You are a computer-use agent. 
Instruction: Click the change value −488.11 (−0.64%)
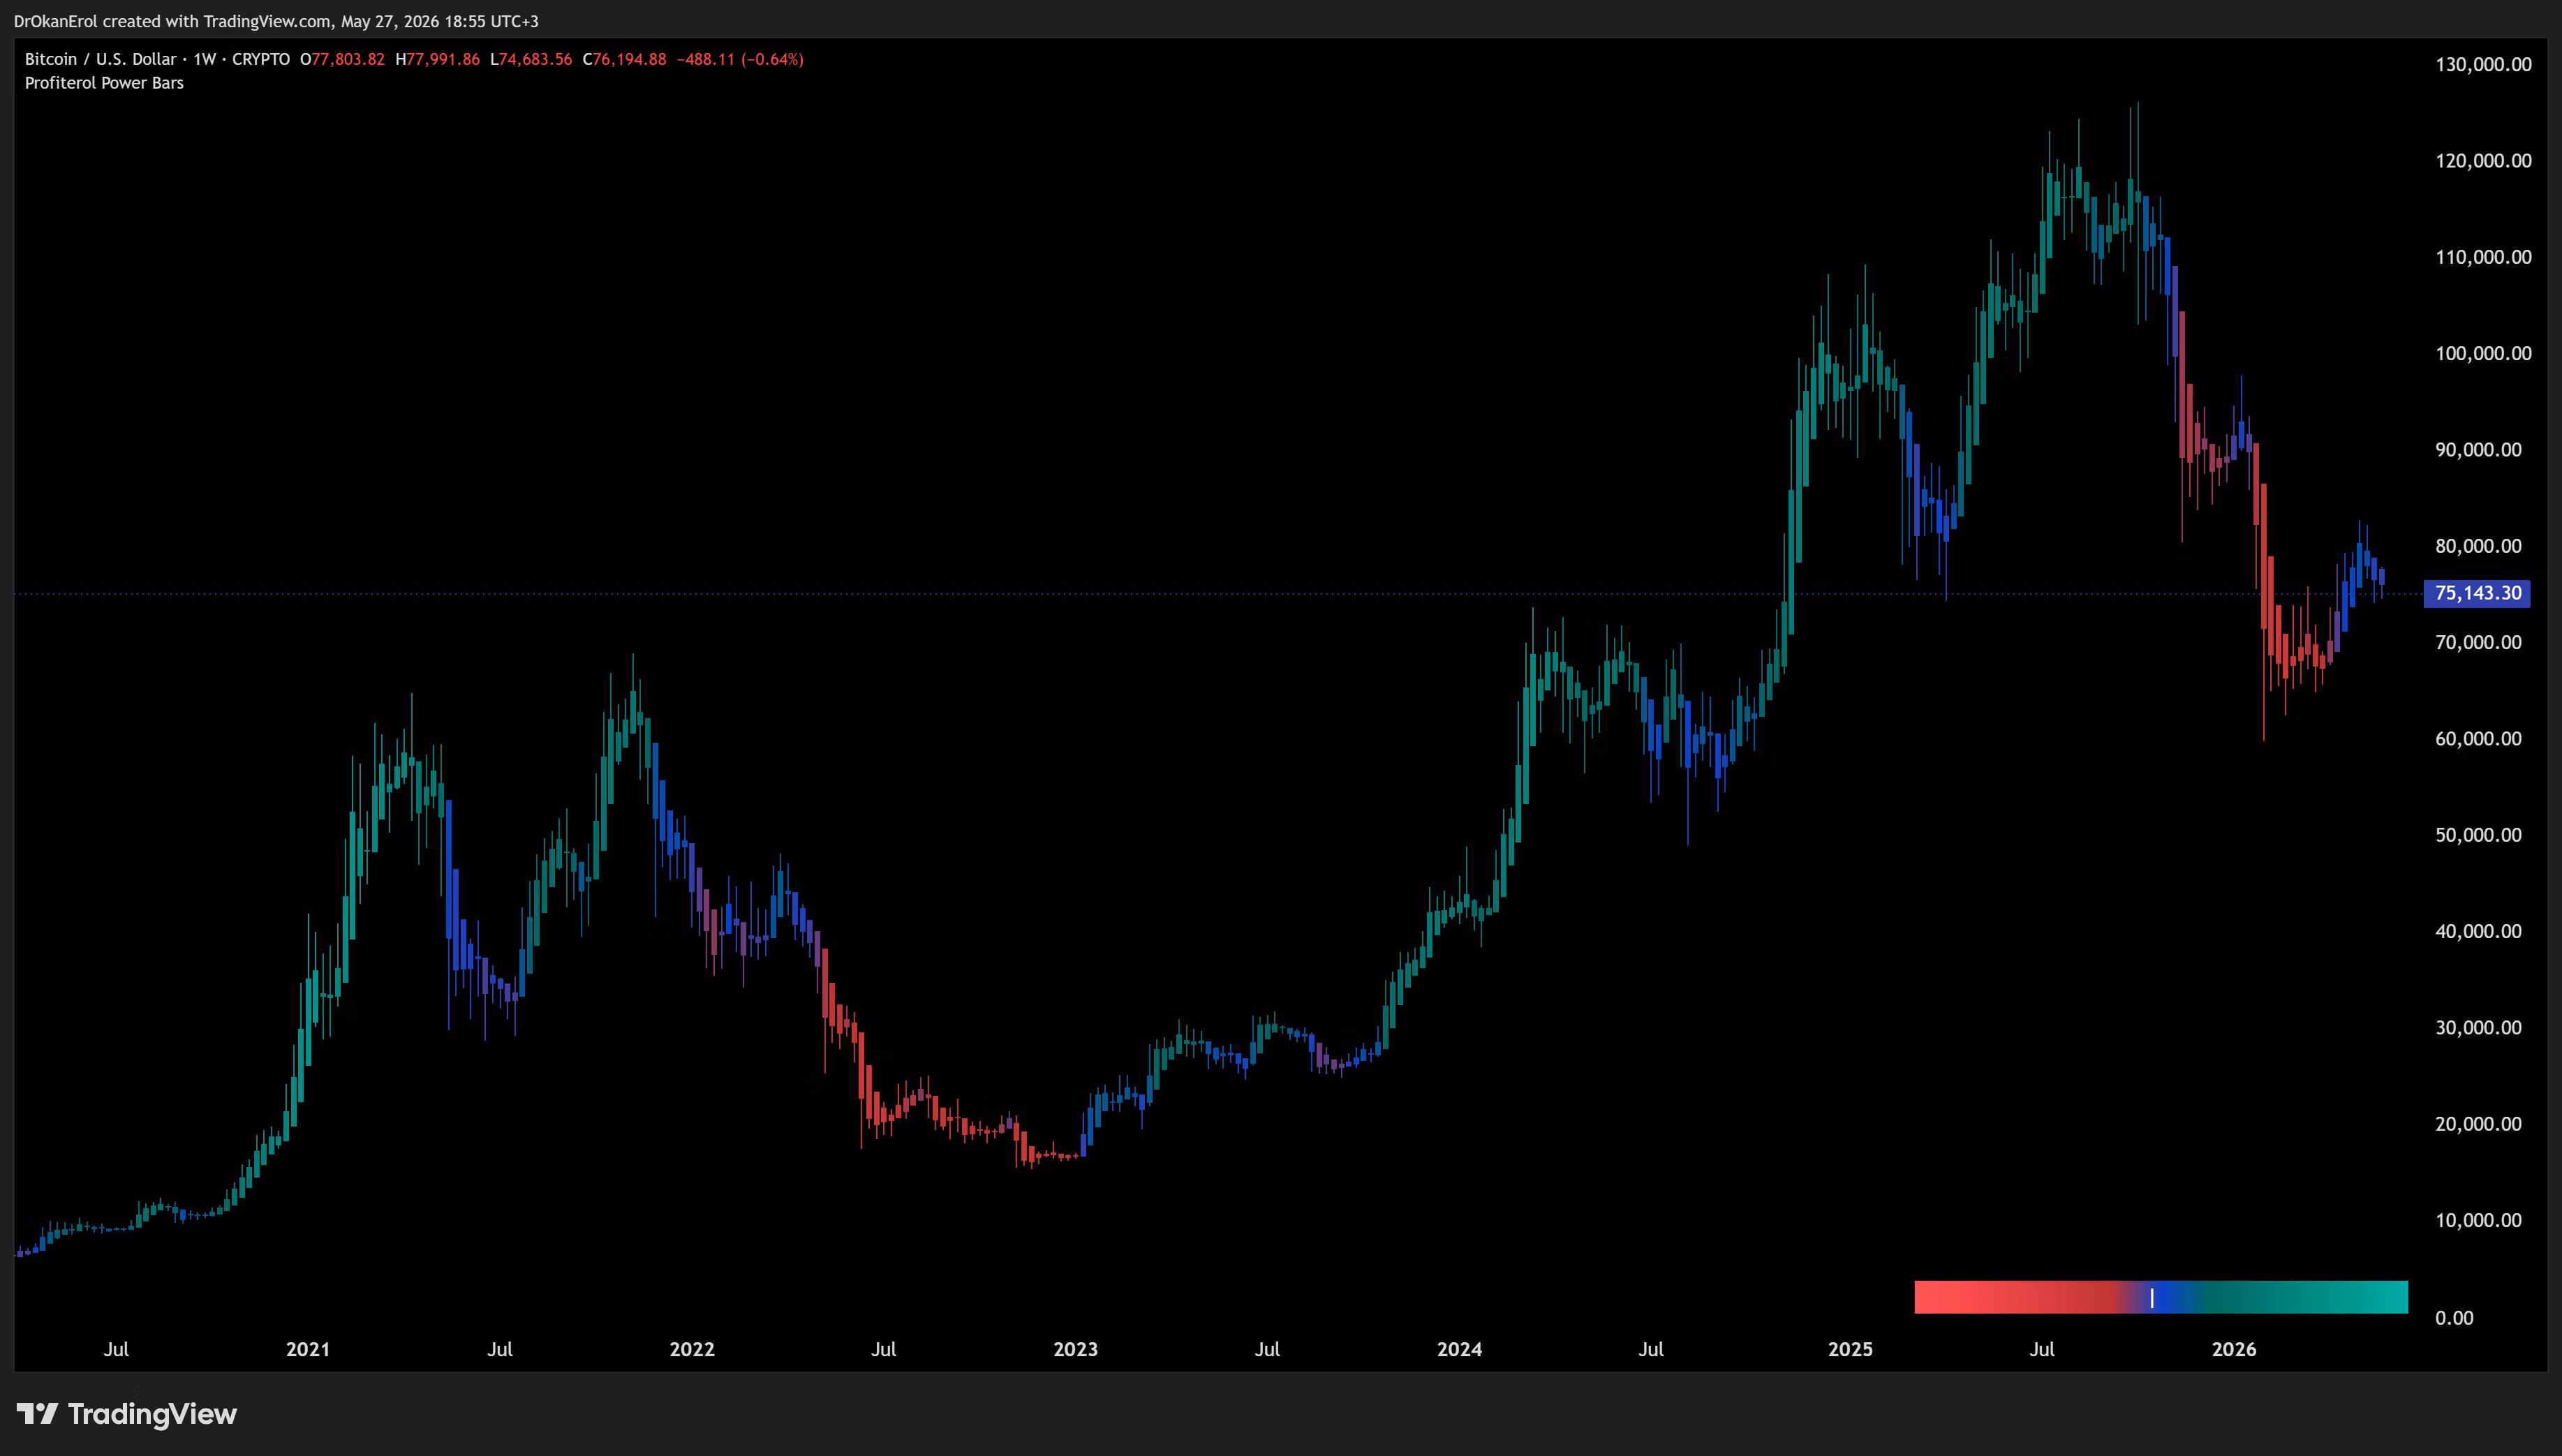point(740,59)
